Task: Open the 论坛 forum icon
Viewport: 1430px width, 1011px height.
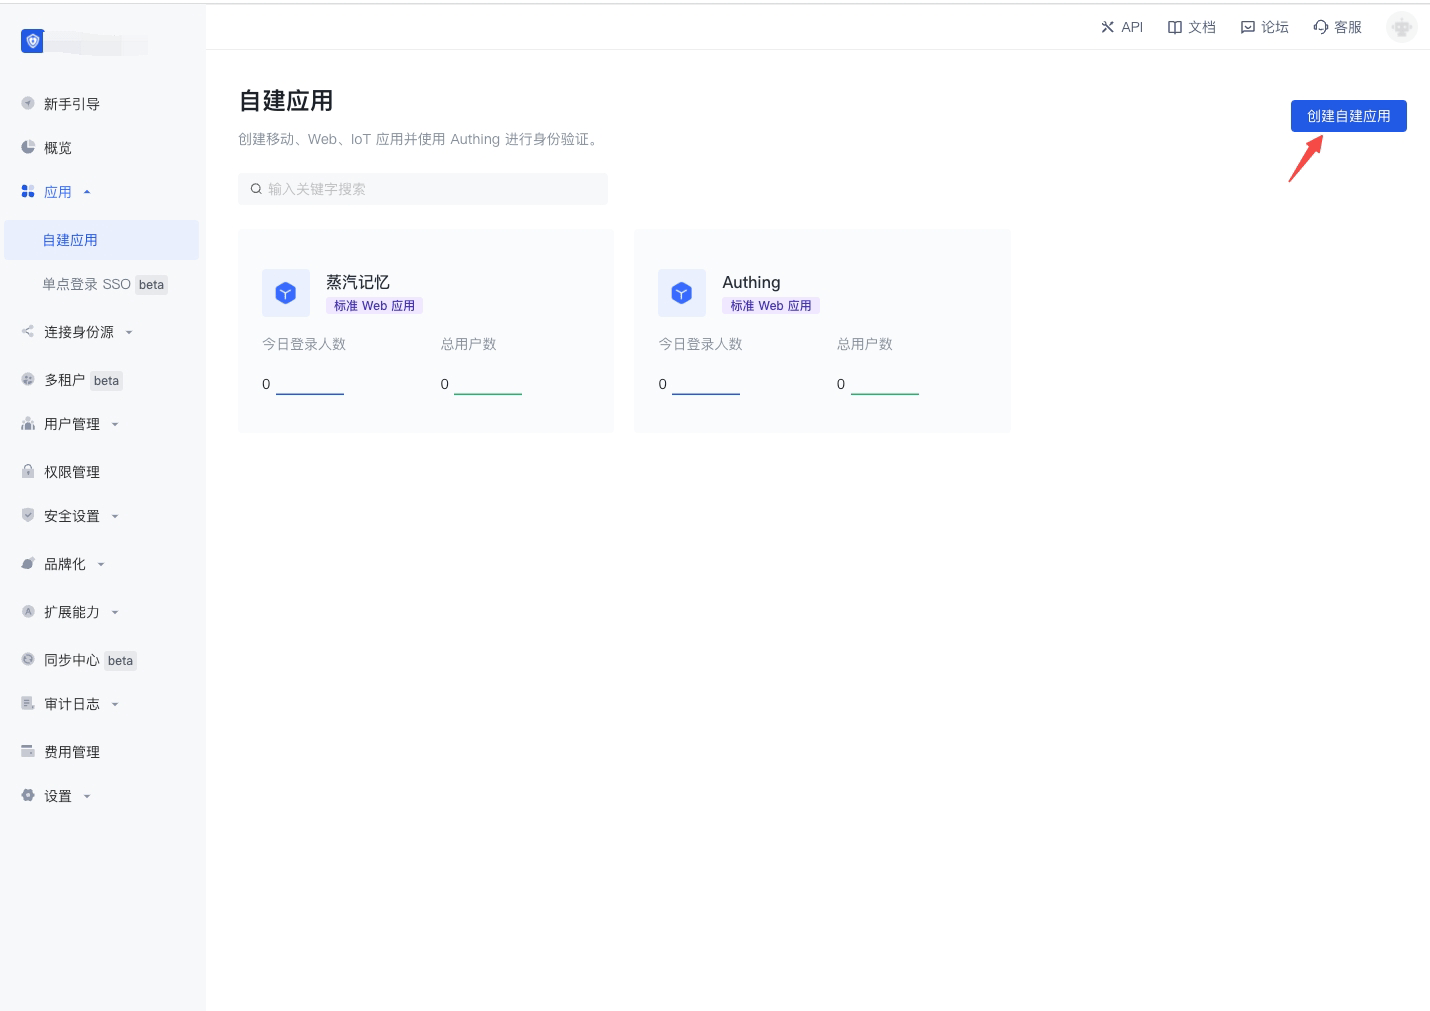Action: pos(1248,27)
